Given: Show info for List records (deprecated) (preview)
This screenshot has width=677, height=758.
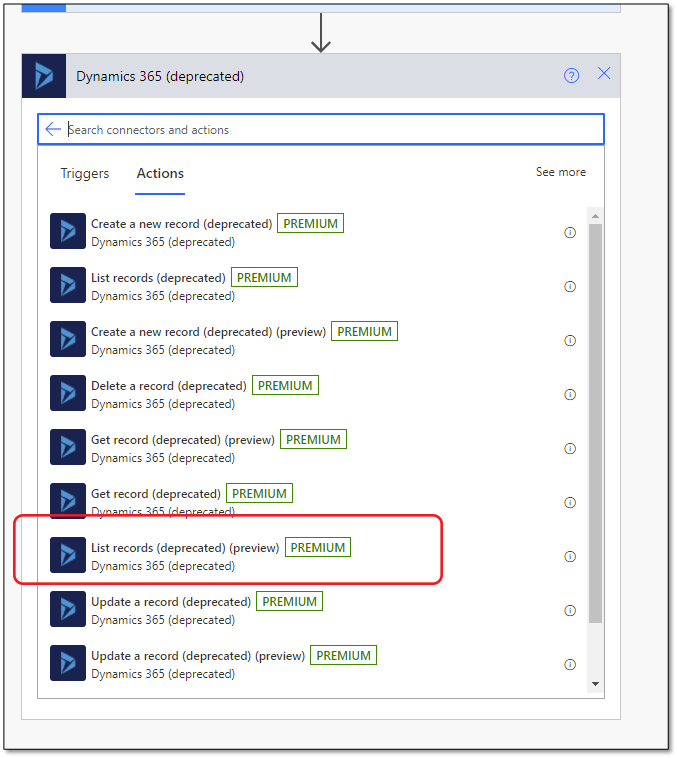Looking at the screenshot, I should 570,556.
